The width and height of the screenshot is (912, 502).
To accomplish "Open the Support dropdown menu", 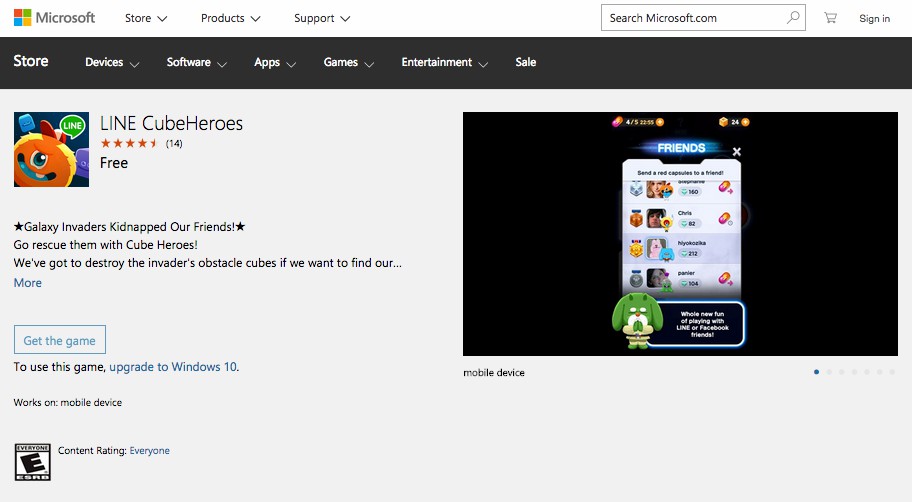I will coord(322,18).
